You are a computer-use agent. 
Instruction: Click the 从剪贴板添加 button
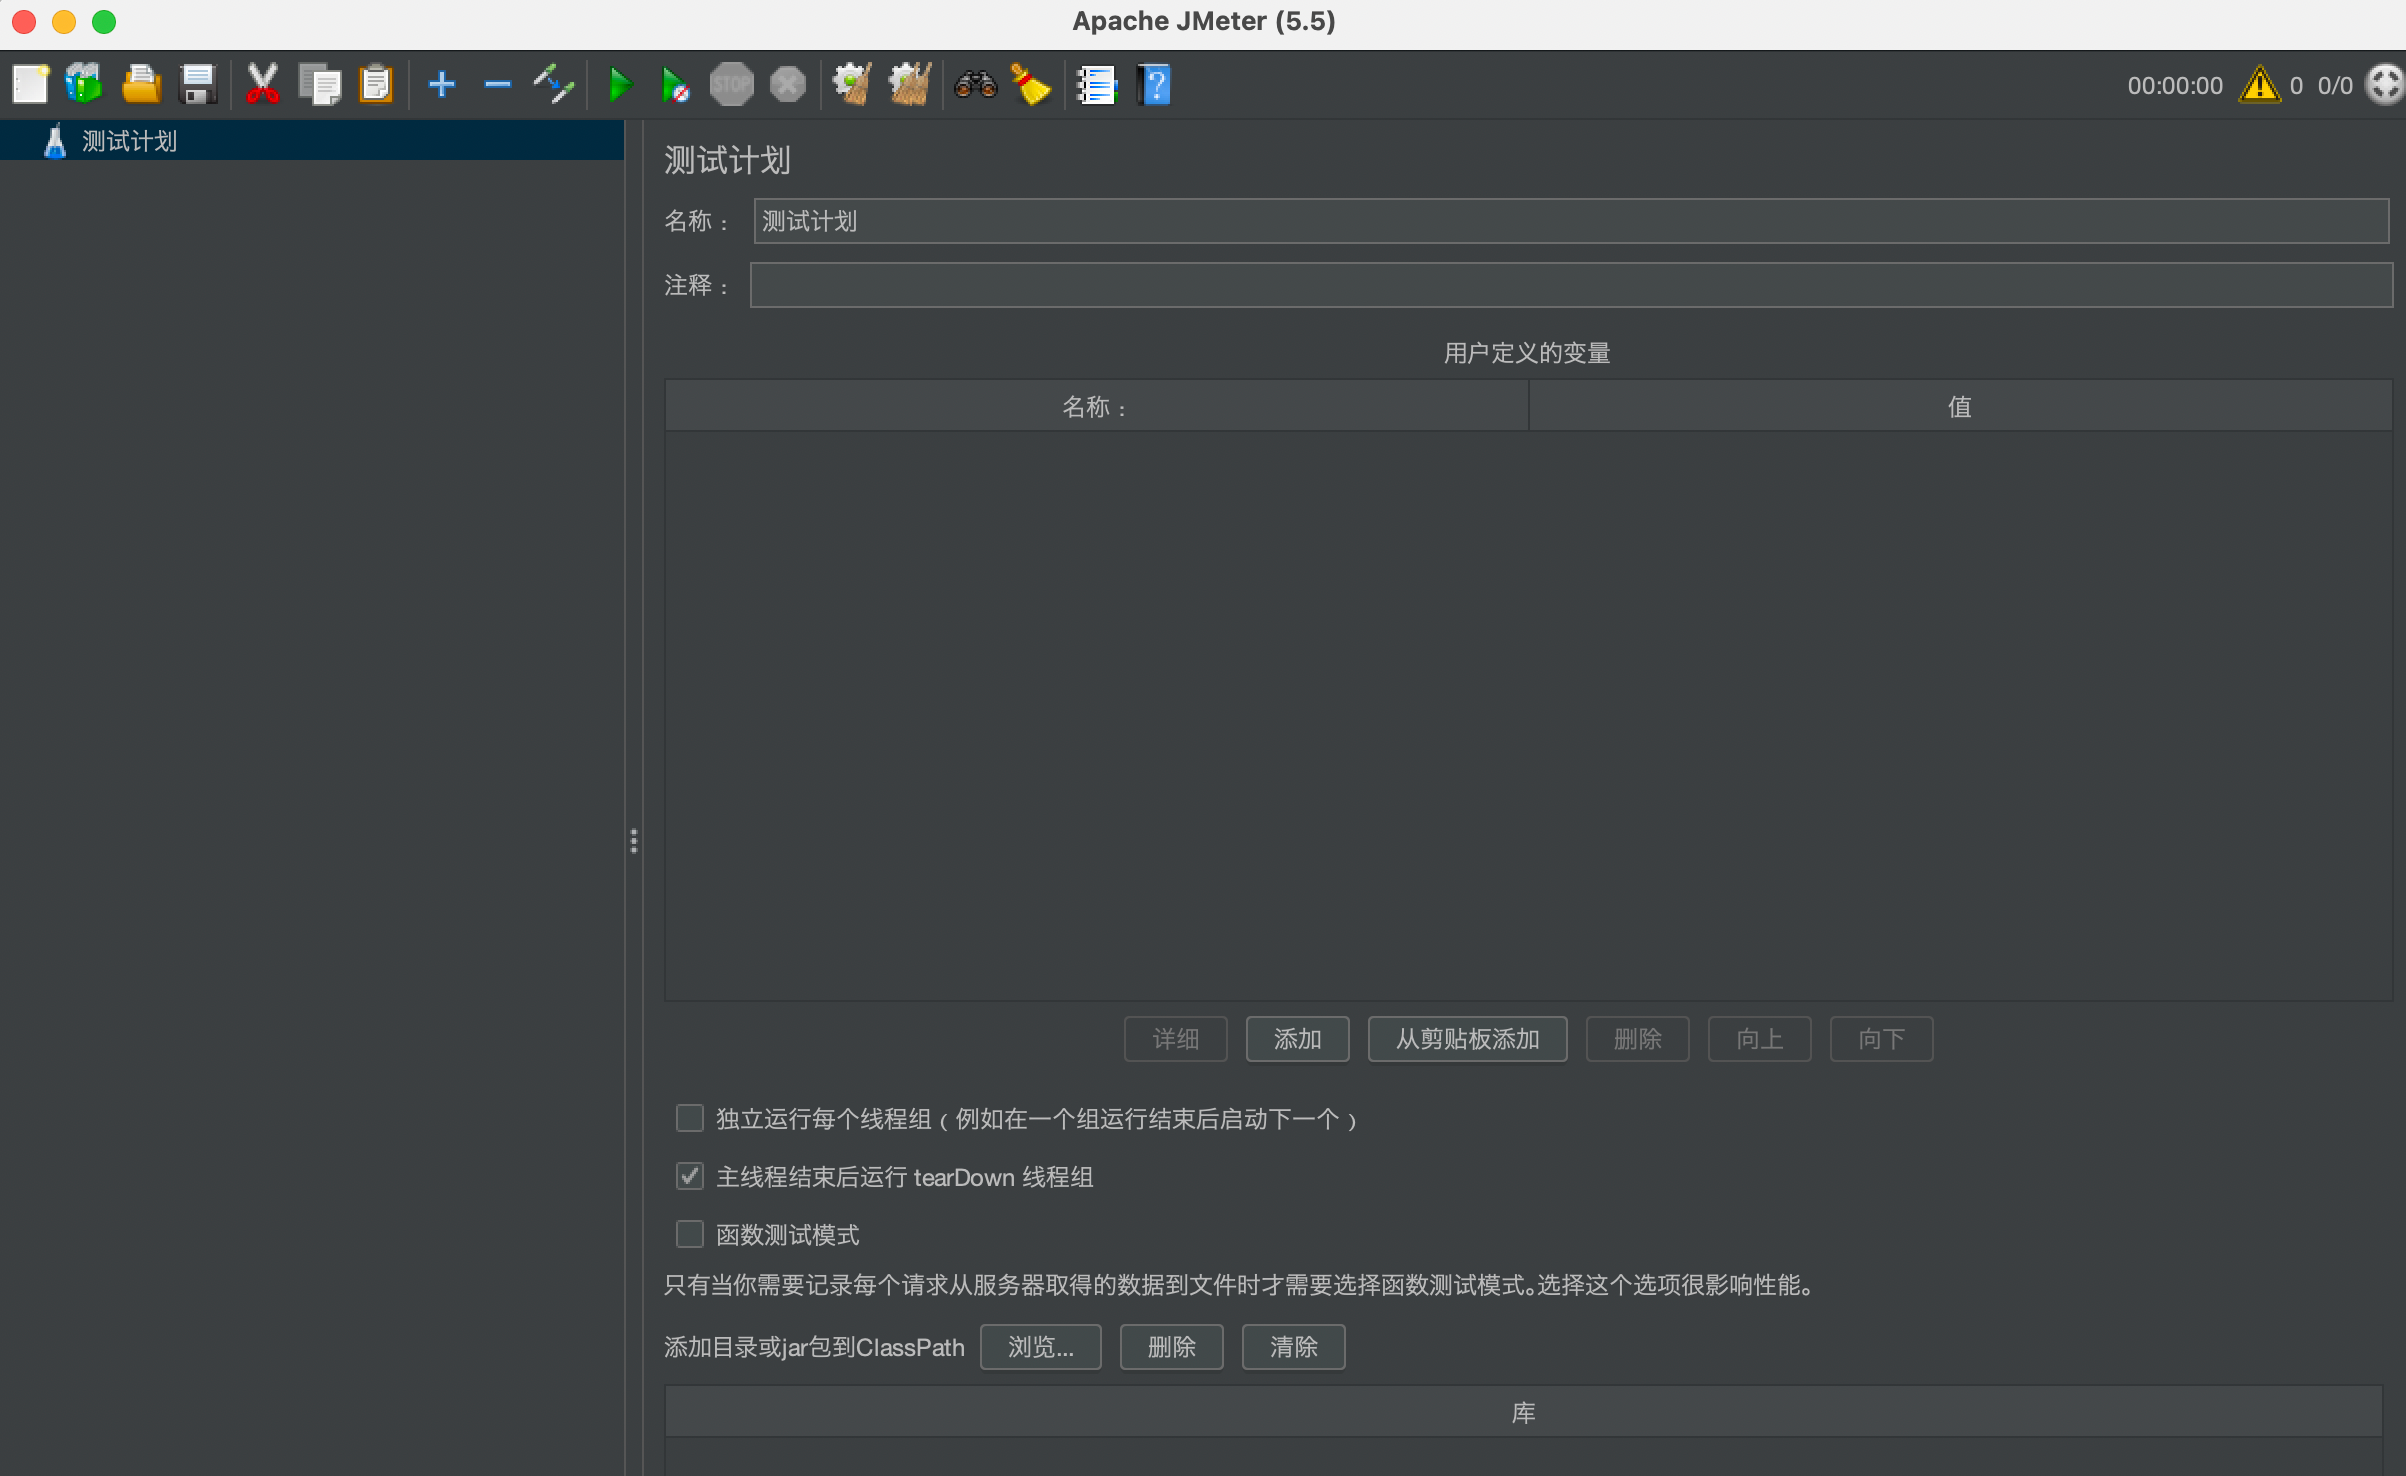pos(1467,1039)
